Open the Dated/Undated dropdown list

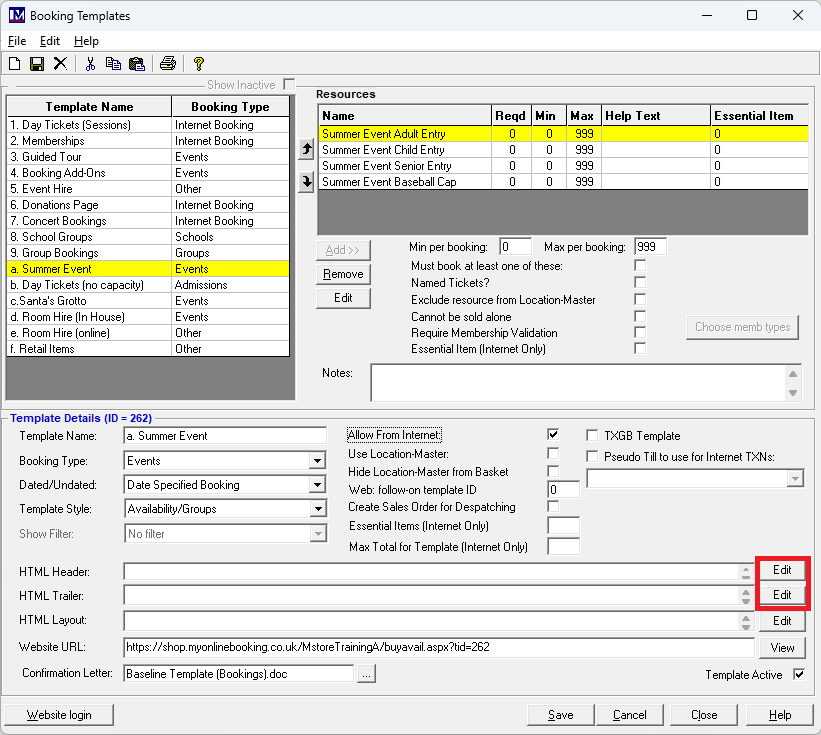pyautogui.click(x=317, y=485)
